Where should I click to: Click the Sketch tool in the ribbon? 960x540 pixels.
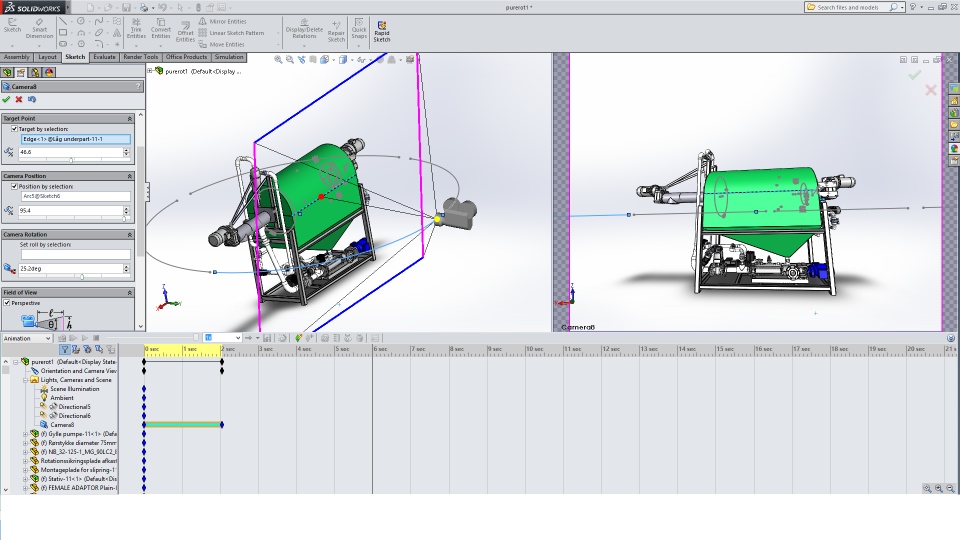(x=12, y=25)
